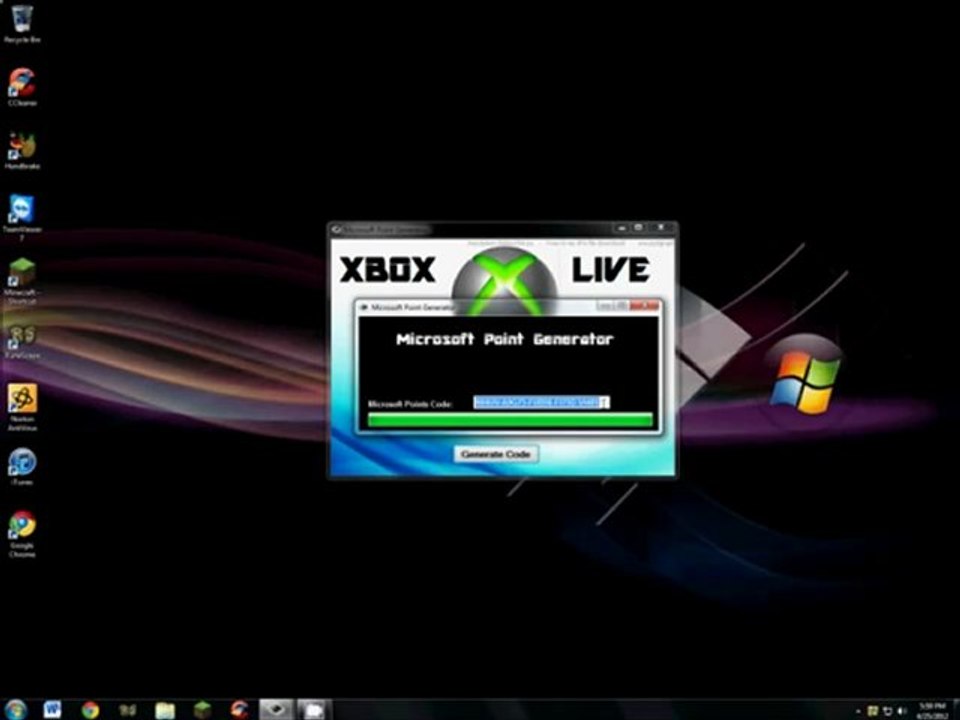The image size is (960, 720).
Task: Close the Microsoft Point Generator outer window
Action: tap(661, 228)
